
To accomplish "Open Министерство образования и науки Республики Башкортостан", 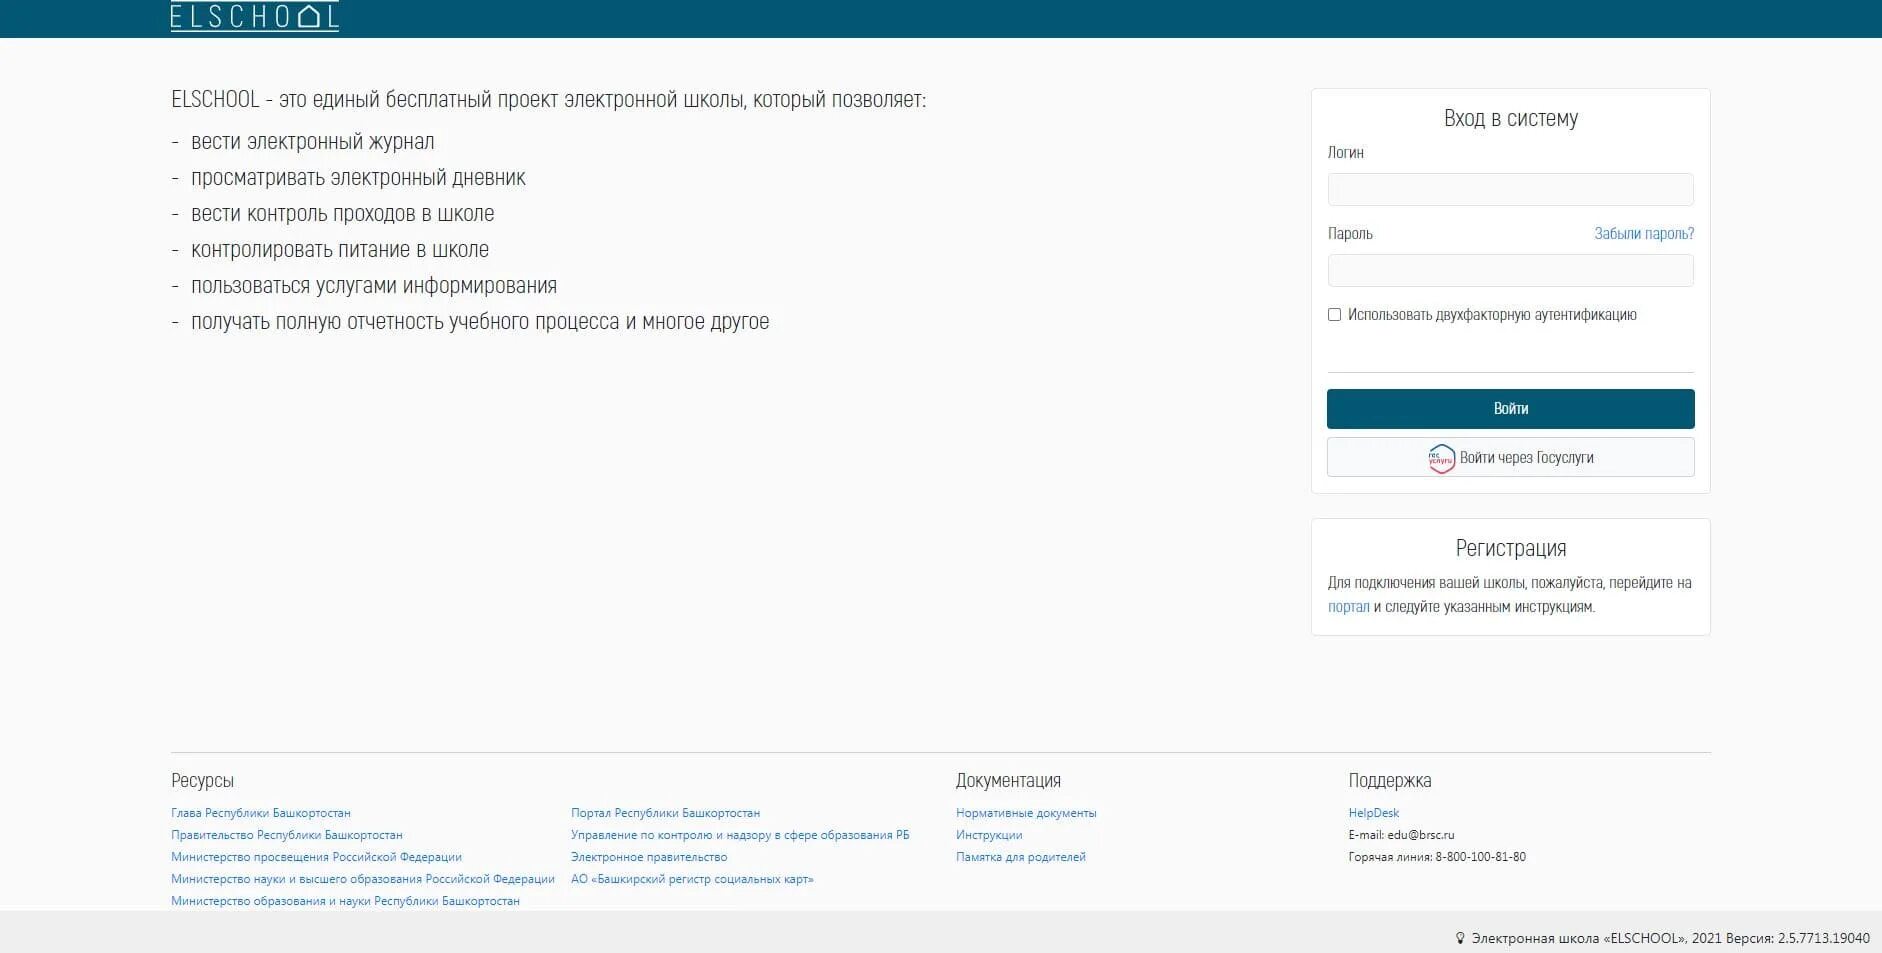I will (x=345, y=901).
